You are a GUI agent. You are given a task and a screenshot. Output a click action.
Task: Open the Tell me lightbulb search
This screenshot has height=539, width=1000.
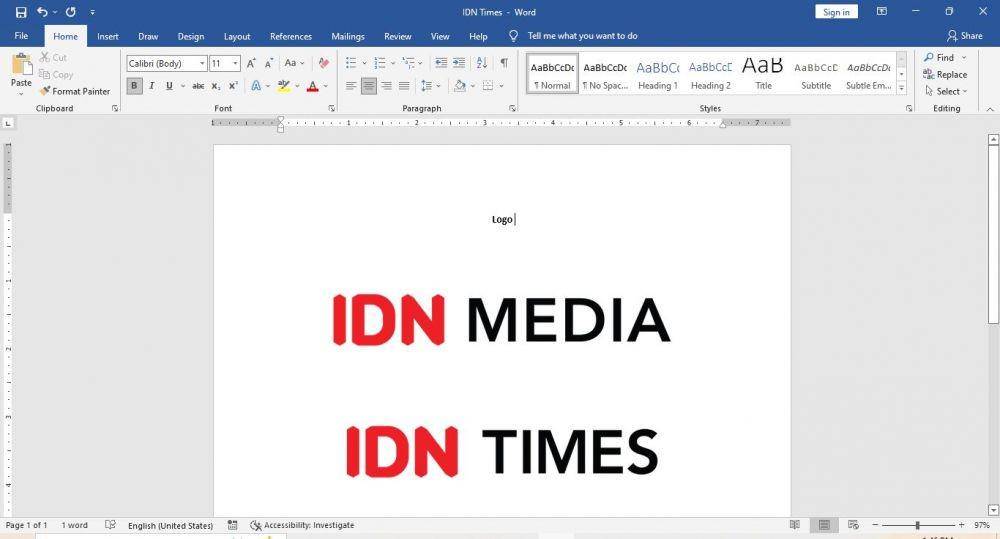[513, 36]
